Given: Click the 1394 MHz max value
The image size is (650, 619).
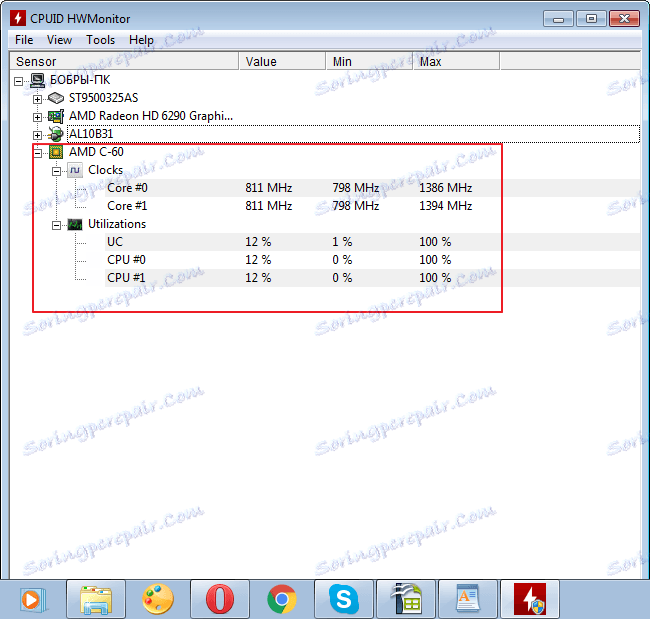Looking at the screenshot, I should [x=446, y=206].
